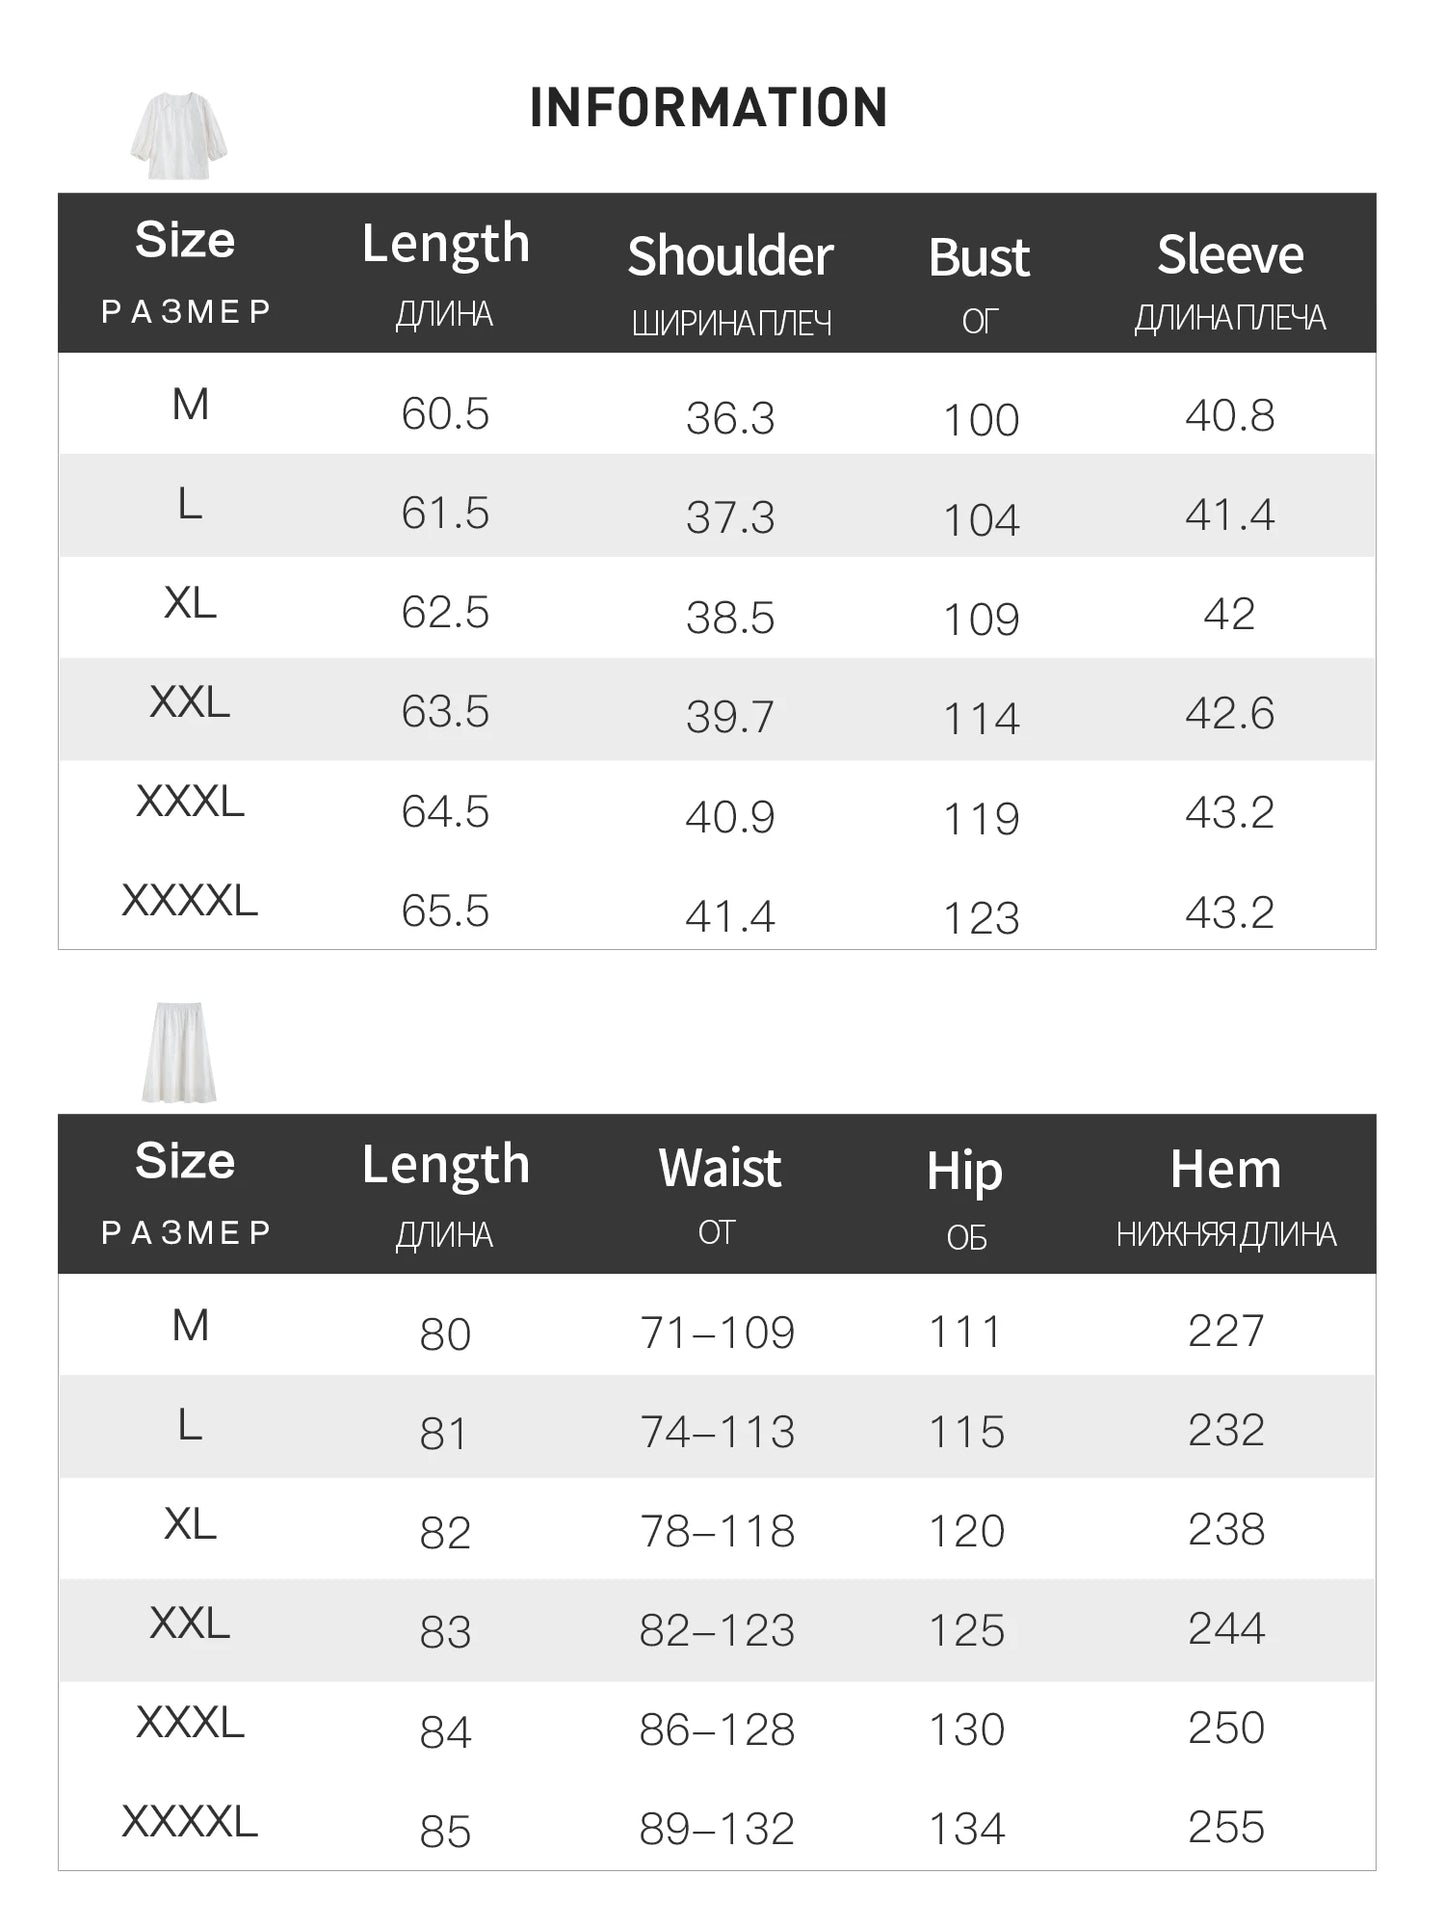Click the sleeve value 42.6

tap(1230, 714)
